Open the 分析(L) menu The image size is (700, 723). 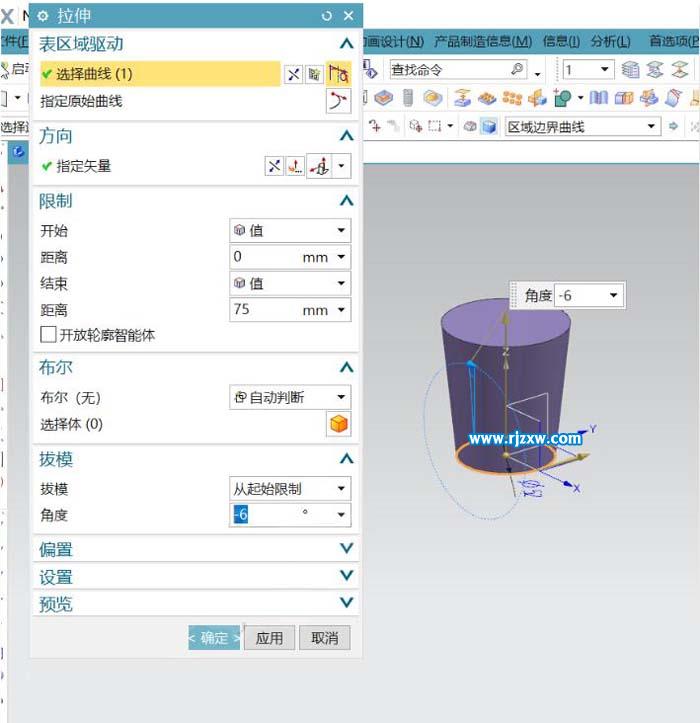coord(610,41)
